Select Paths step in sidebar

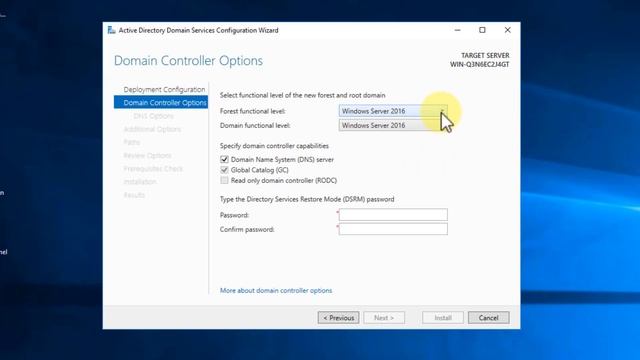132,142
